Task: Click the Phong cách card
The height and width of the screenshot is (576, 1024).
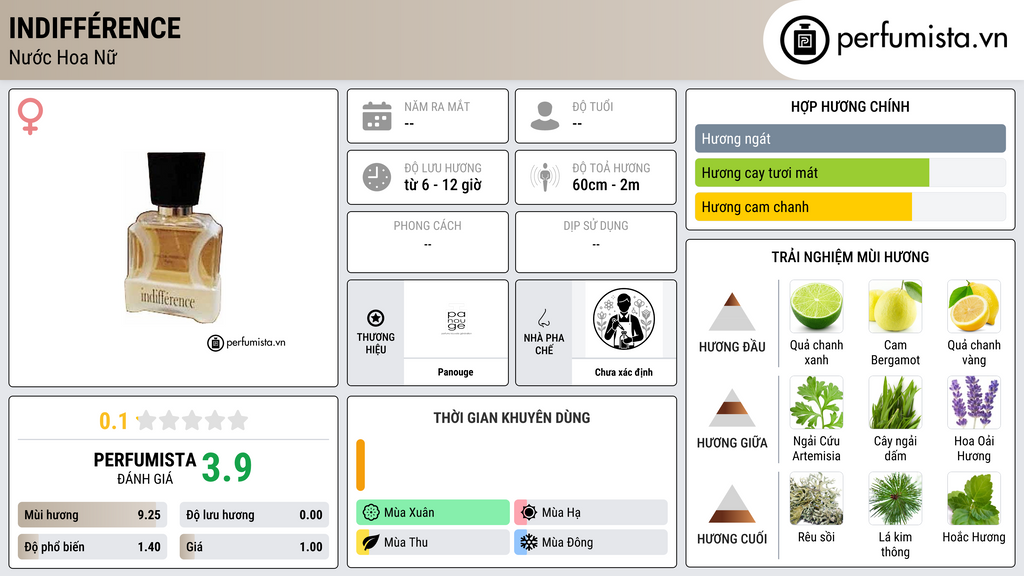Action: [428, 242]
